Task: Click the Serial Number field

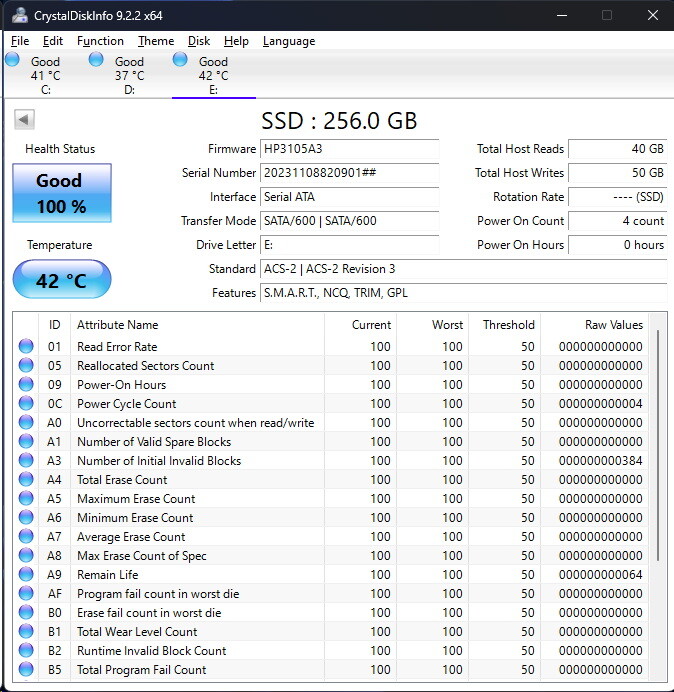Action: coord(348,173)
